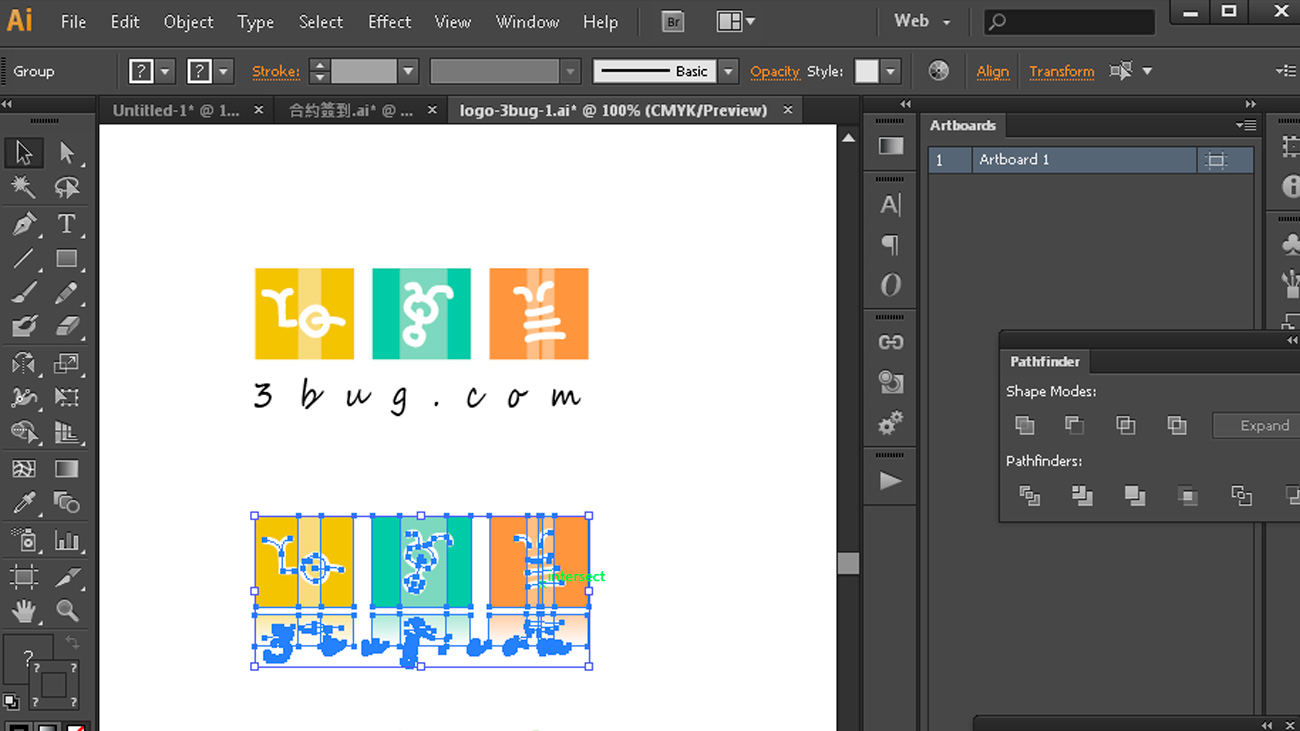This screenshot has width=1300, height=731.
Task: Select the Symbol Sprayer tool
Action: coord(23,541)
